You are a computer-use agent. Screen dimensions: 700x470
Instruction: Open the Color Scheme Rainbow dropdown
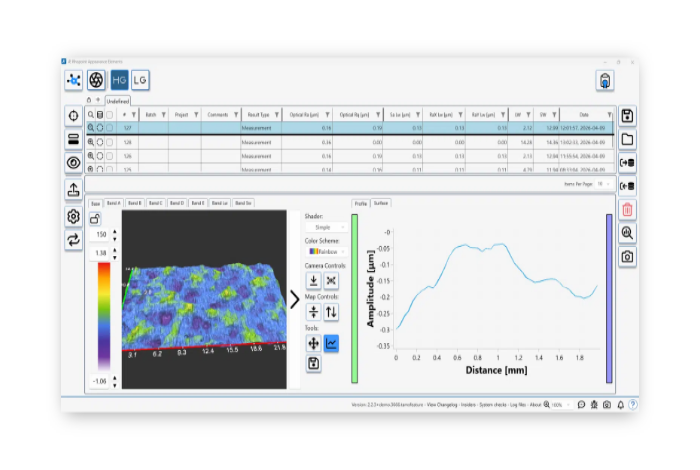326,252
